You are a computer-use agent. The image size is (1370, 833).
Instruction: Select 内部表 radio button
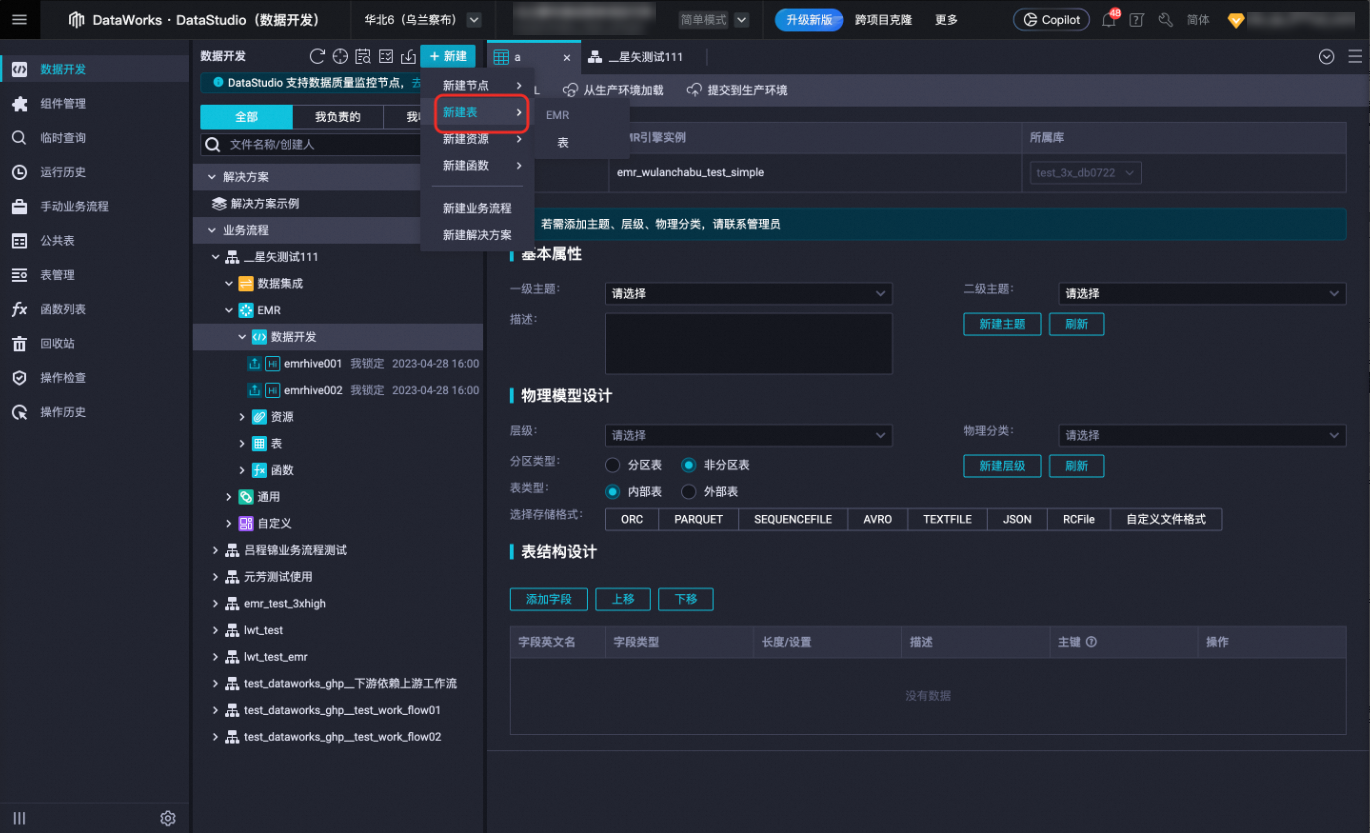click(x=613, y=492)
